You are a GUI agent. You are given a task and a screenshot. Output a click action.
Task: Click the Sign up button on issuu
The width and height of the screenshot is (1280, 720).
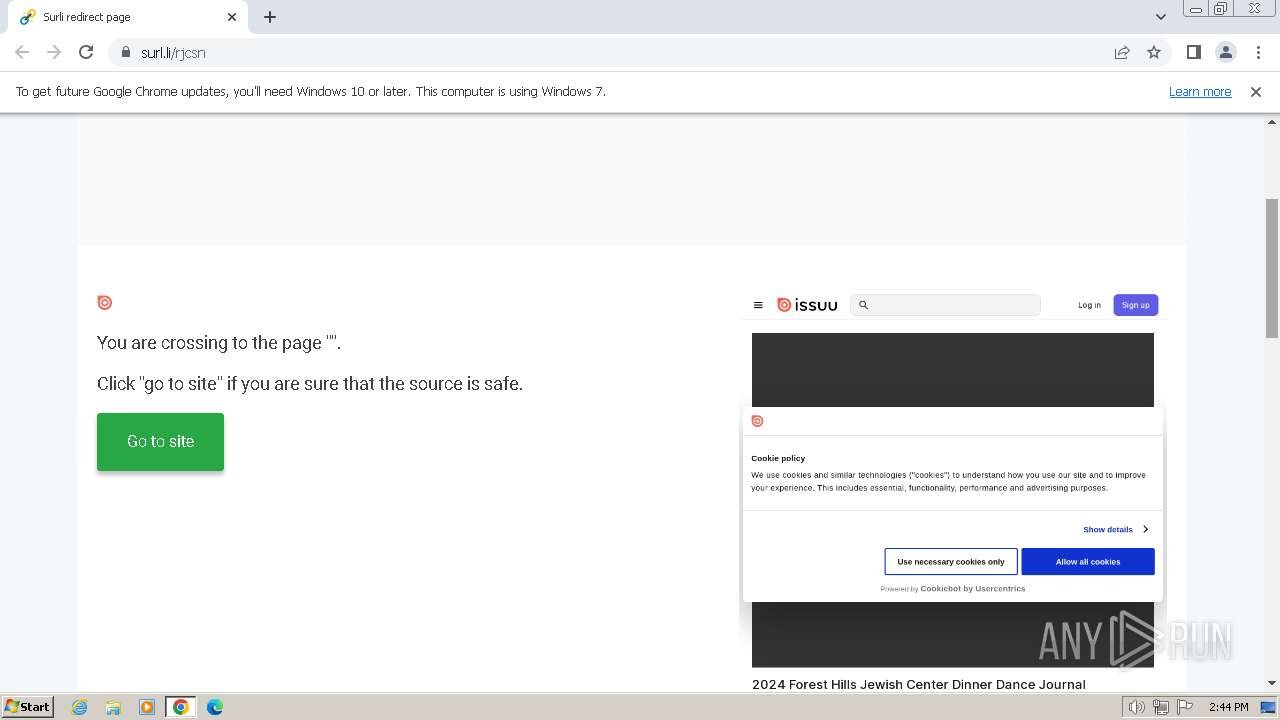click(x=1135, y=305)
